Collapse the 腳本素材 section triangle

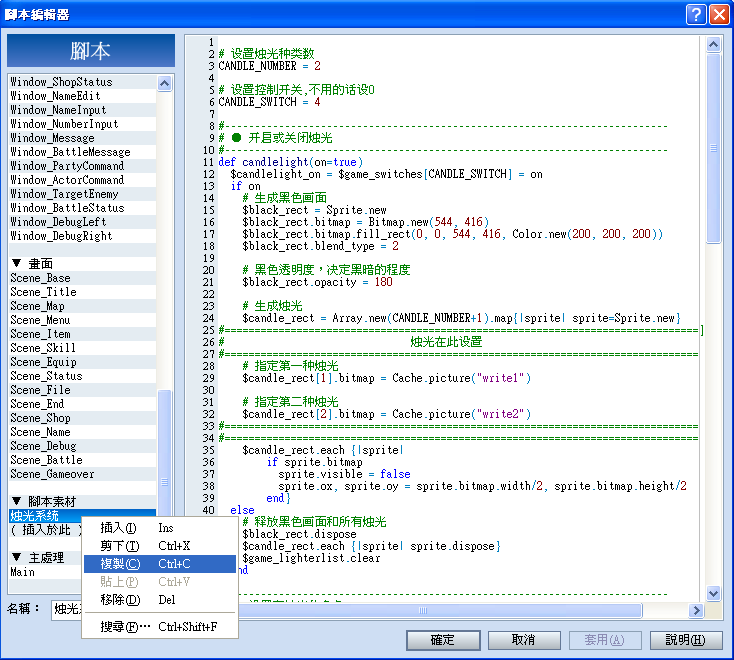17,501
